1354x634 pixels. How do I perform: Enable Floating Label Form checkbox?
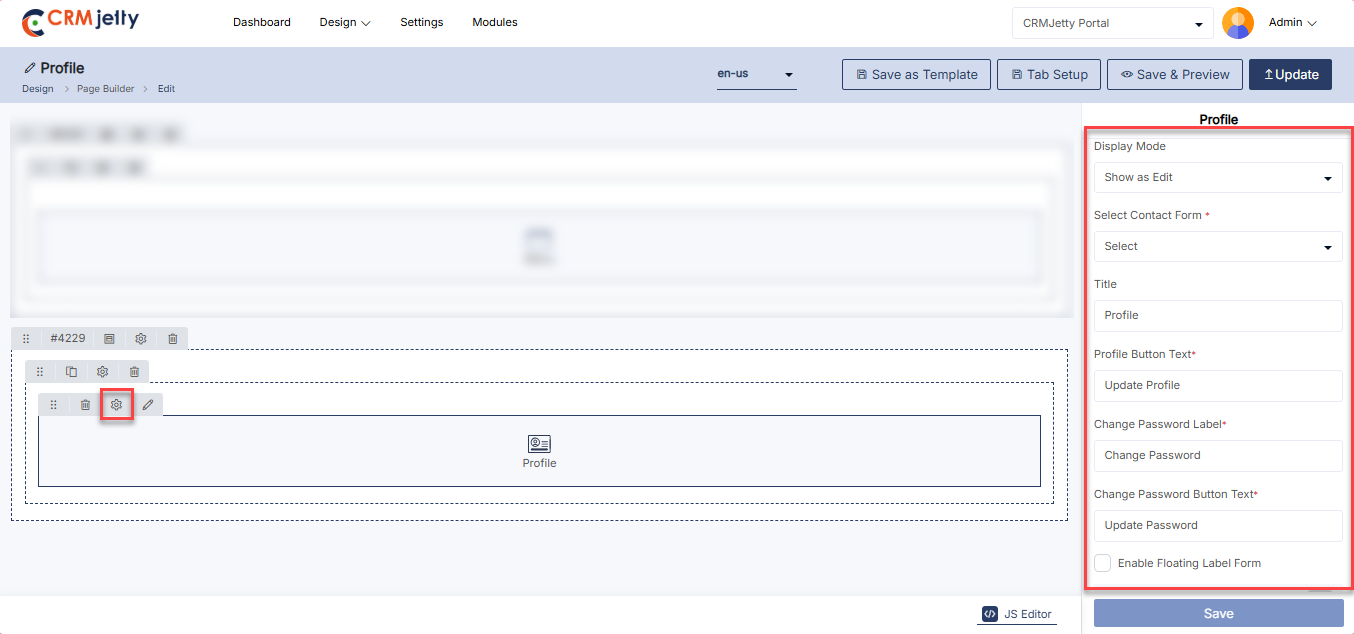[x=1102, y=563]
